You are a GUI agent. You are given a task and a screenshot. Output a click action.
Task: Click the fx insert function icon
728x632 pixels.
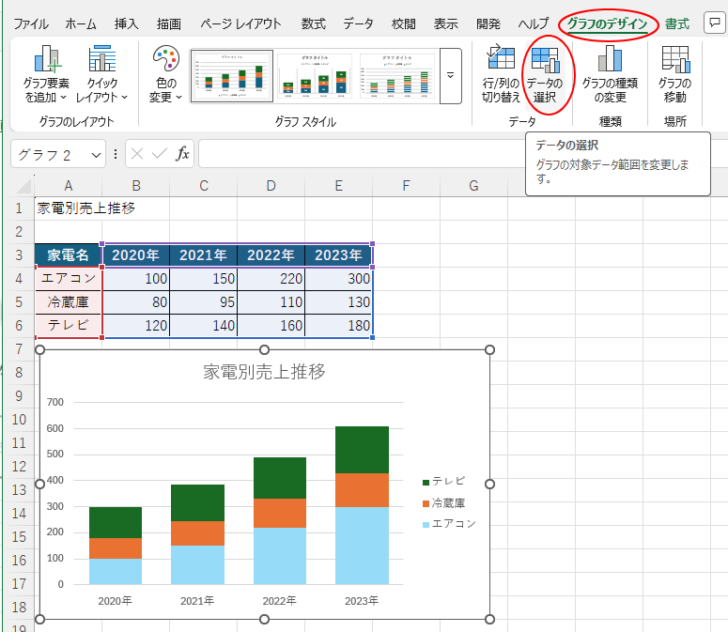[183, 154]
